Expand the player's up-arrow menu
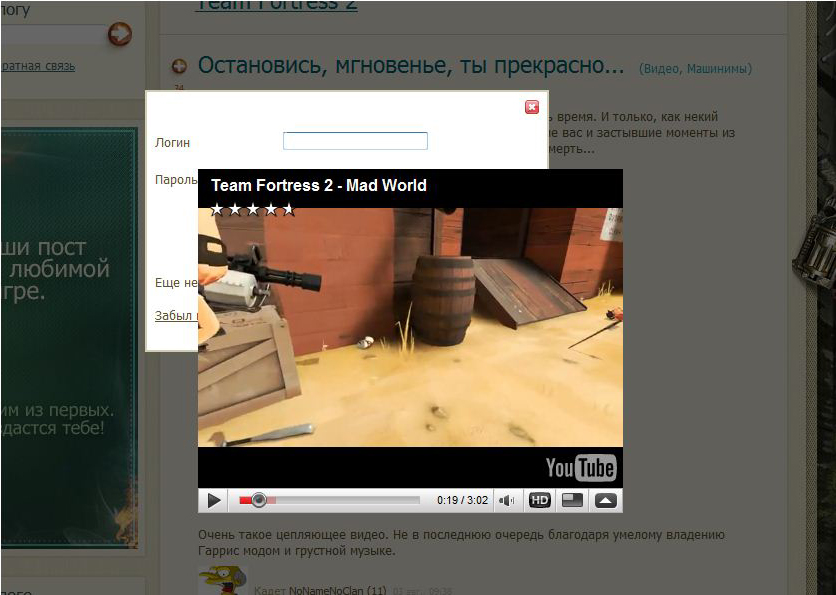Viewport: 836px width, 595px height. click(x=605, y=501)
